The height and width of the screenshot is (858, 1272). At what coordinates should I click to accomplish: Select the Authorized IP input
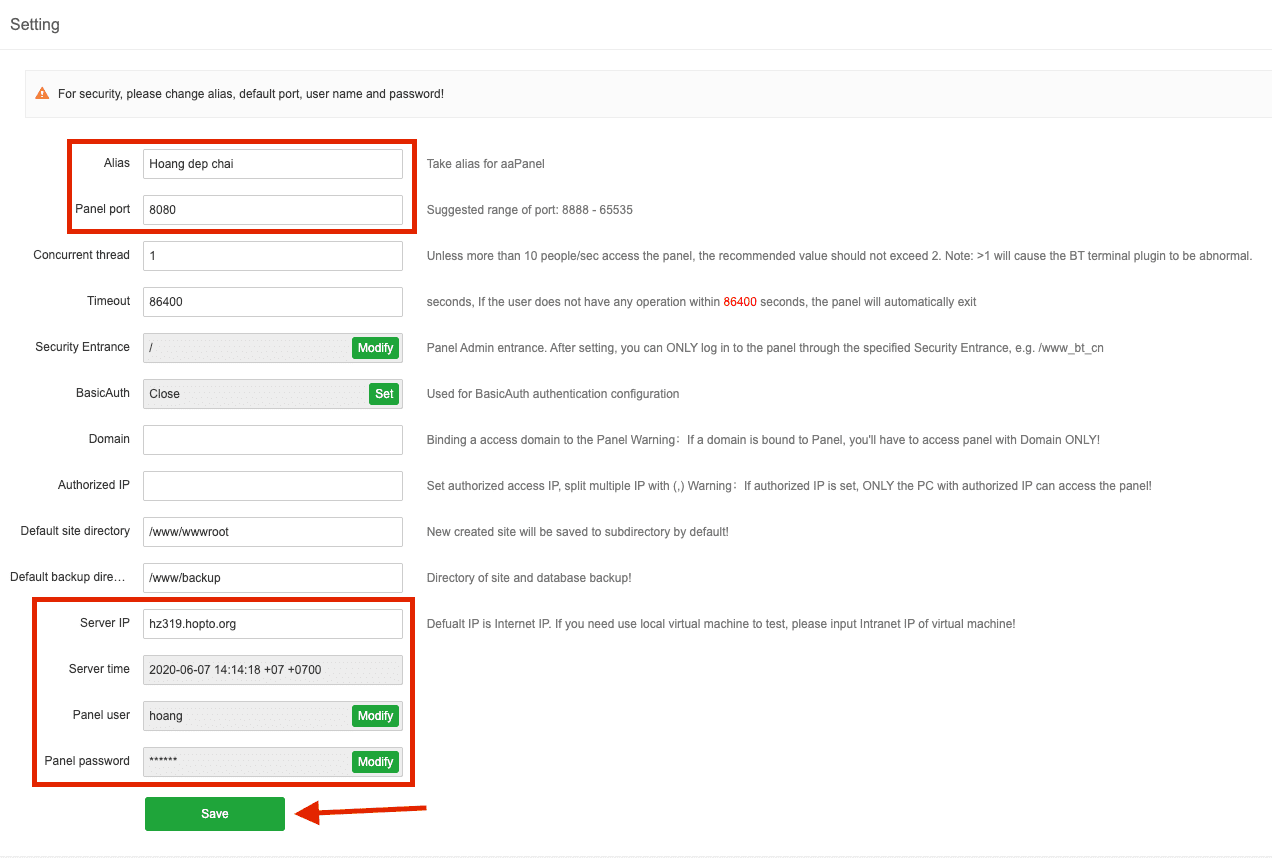click(x=272, y=486)
